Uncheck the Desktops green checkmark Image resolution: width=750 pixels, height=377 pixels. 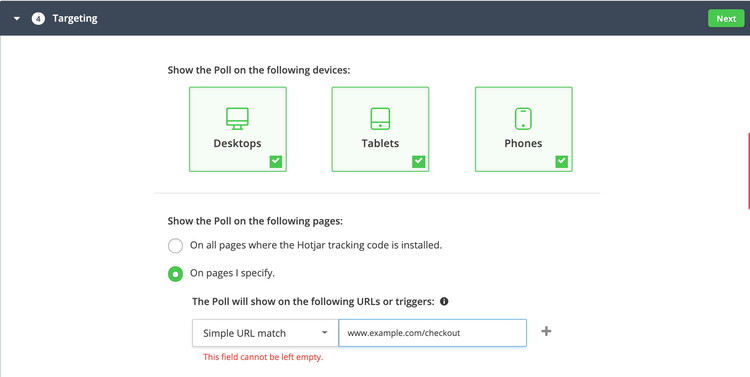coord(276,162)
